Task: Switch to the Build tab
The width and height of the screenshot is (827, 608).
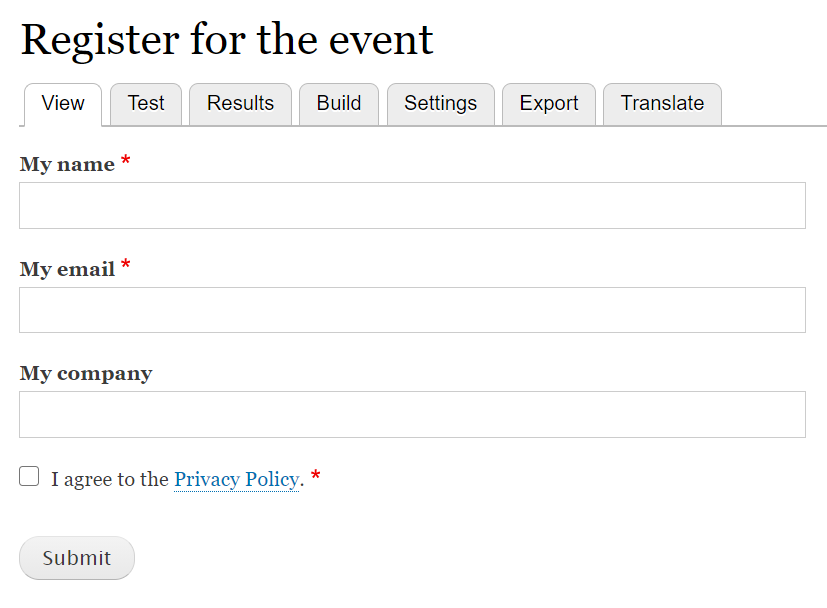Action: [x=338, y=103]
